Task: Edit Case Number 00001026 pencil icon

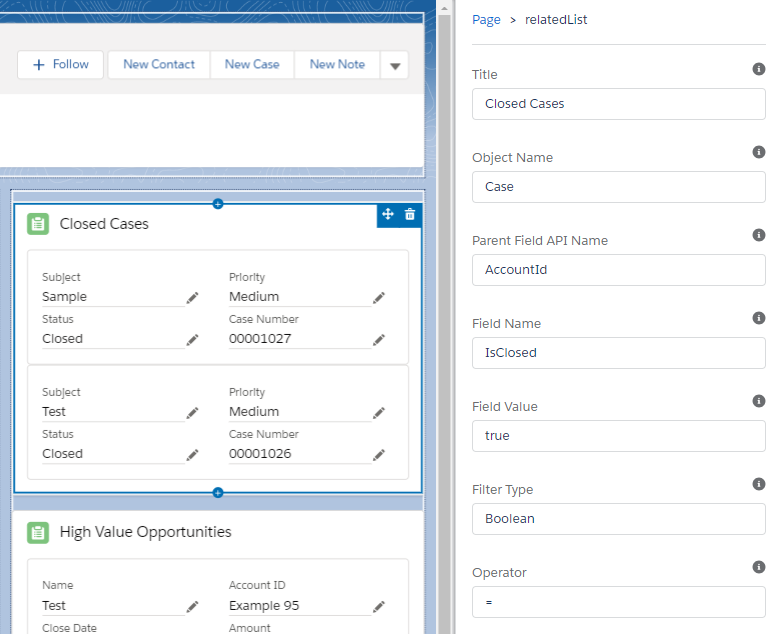Action: pos(379,455)
